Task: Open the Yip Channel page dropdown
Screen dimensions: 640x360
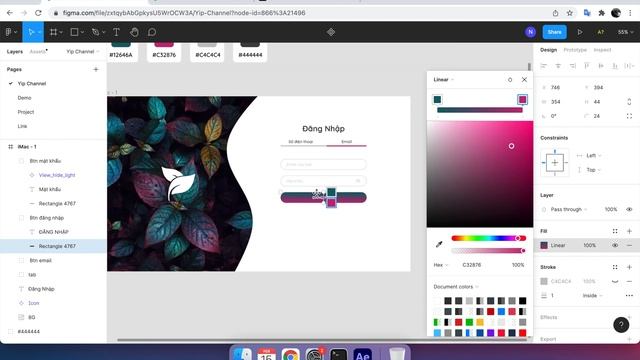Action: click(82, 51)
